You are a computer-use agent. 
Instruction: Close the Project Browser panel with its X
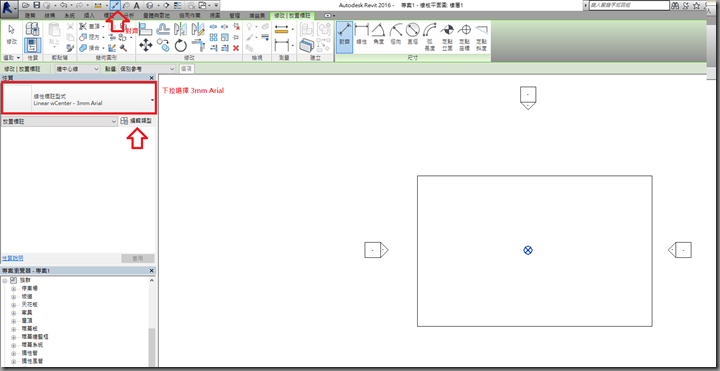click(152, 271)
